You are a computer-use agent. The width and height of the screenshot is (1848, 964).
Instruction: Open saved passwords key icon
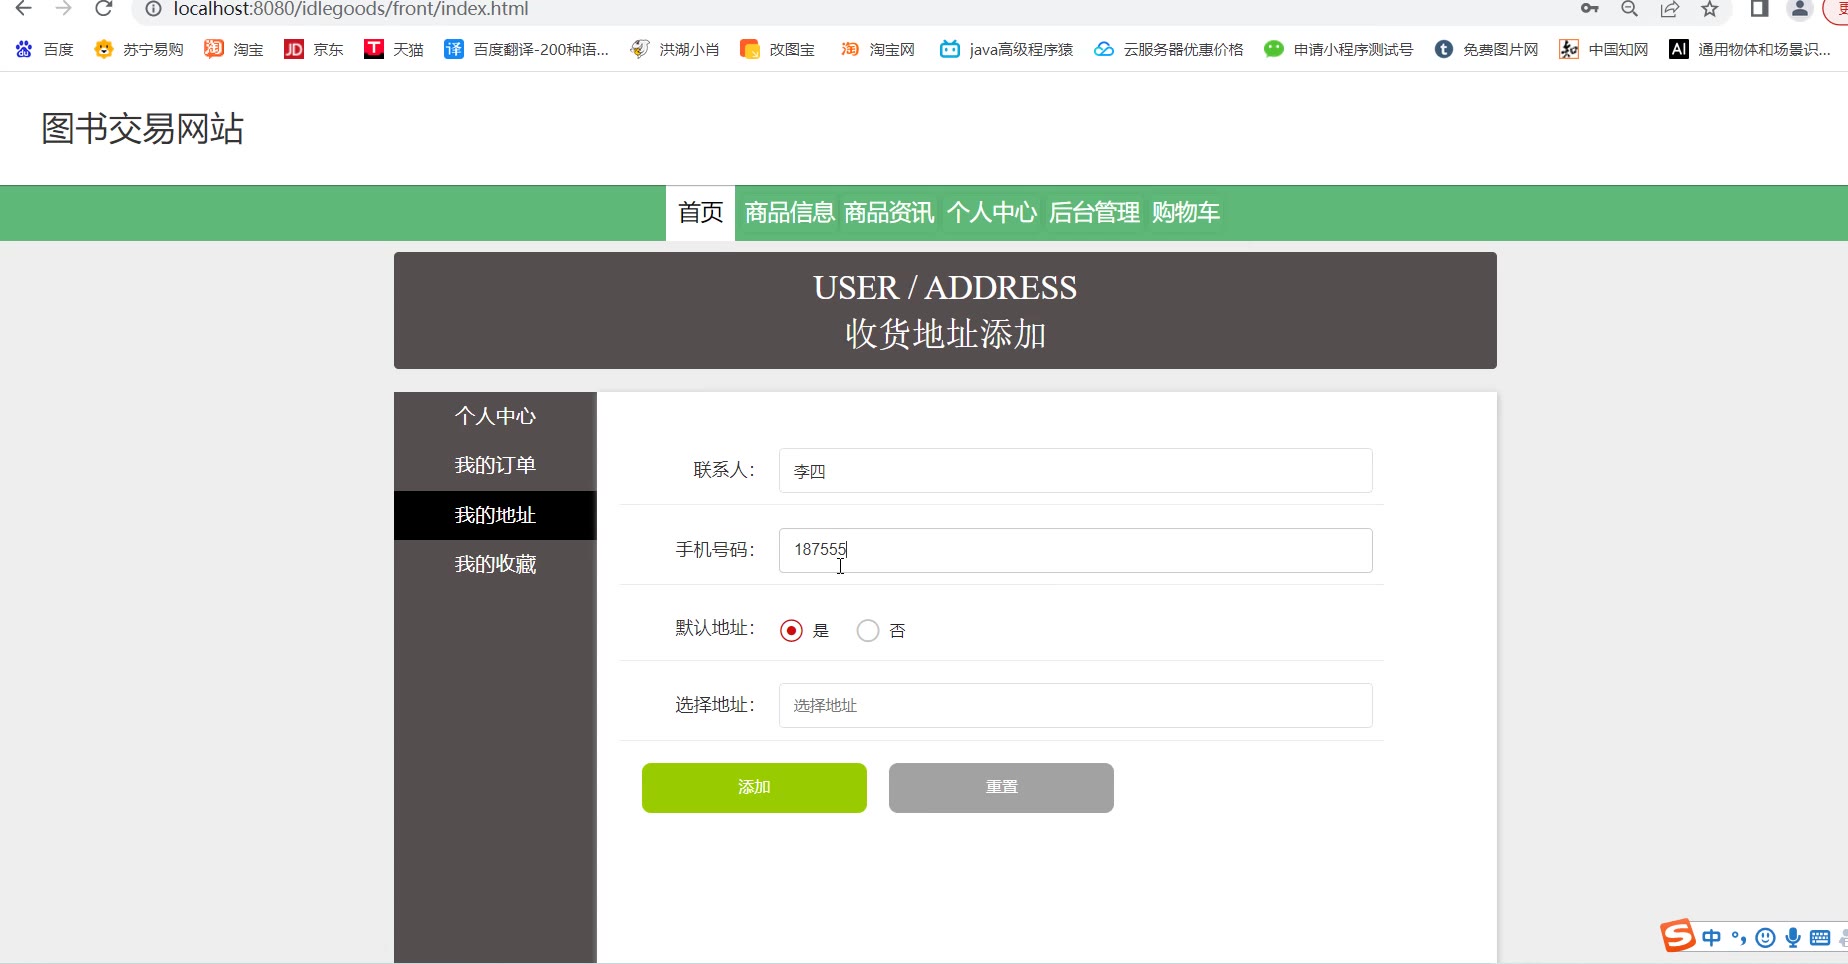[1590, 9]
